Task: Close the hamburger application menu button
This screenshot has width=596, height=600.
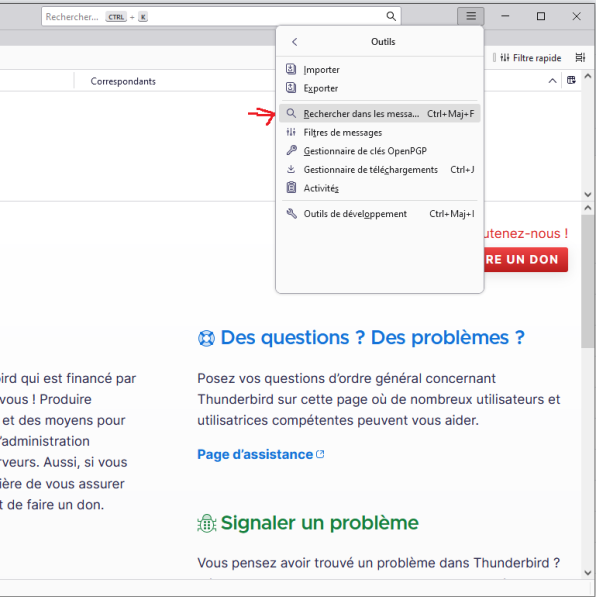Action: coord(471,16)
